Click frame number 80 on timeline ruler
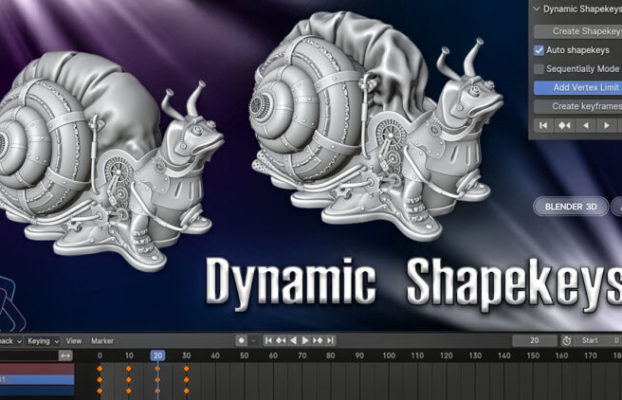 (x=331, y=356)
